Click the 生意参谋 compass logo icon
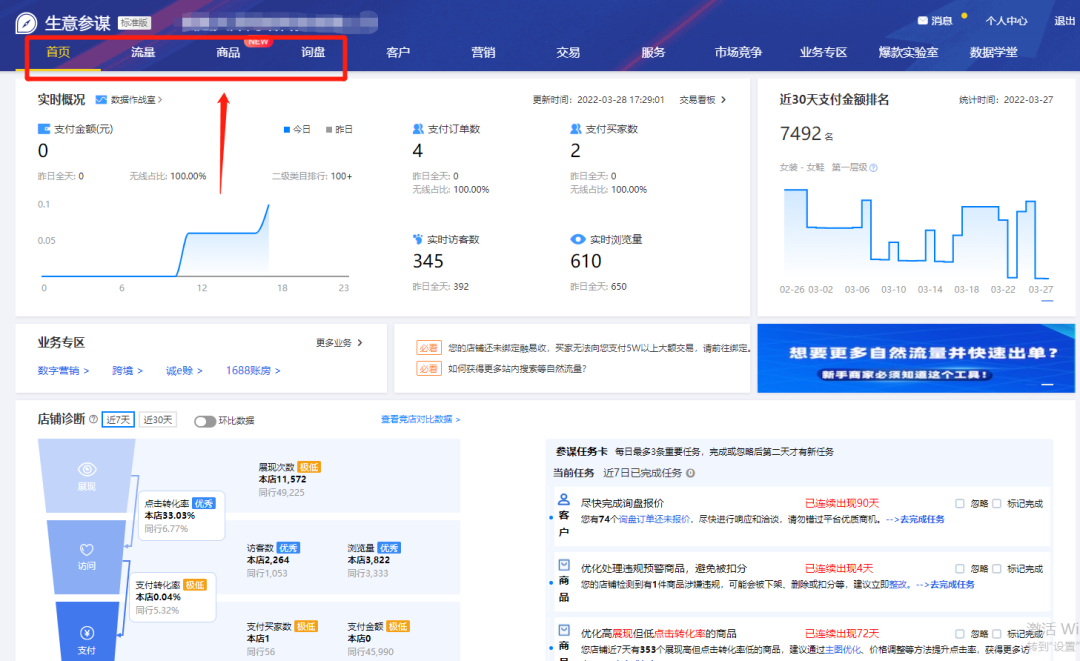Screen dimensions: 1080x661 click(26, 23)
